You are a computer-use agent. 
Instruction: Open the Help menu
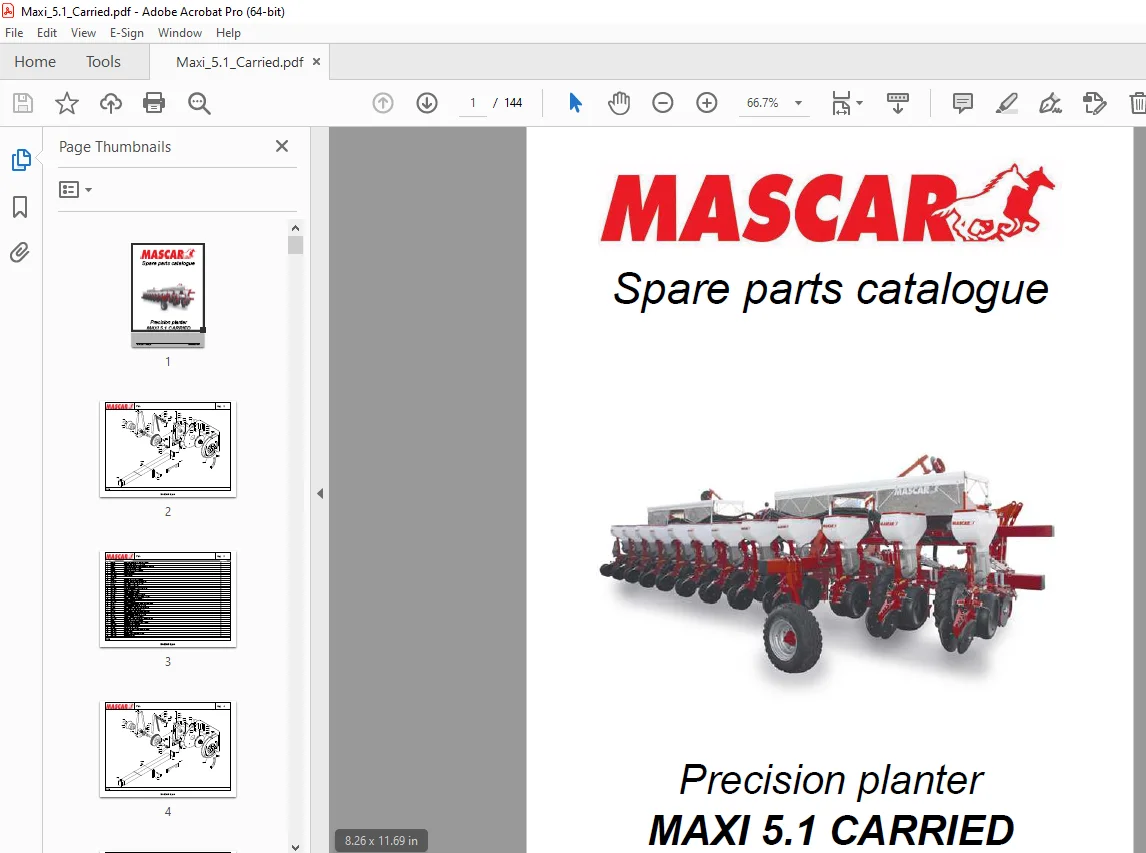tap(228, 33)
